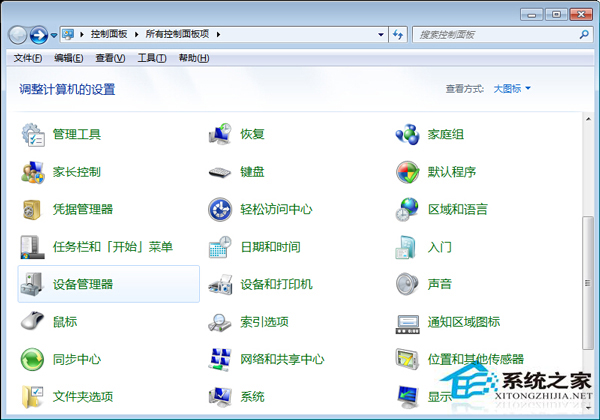Click the 轻松访问中心 text label

276,209
